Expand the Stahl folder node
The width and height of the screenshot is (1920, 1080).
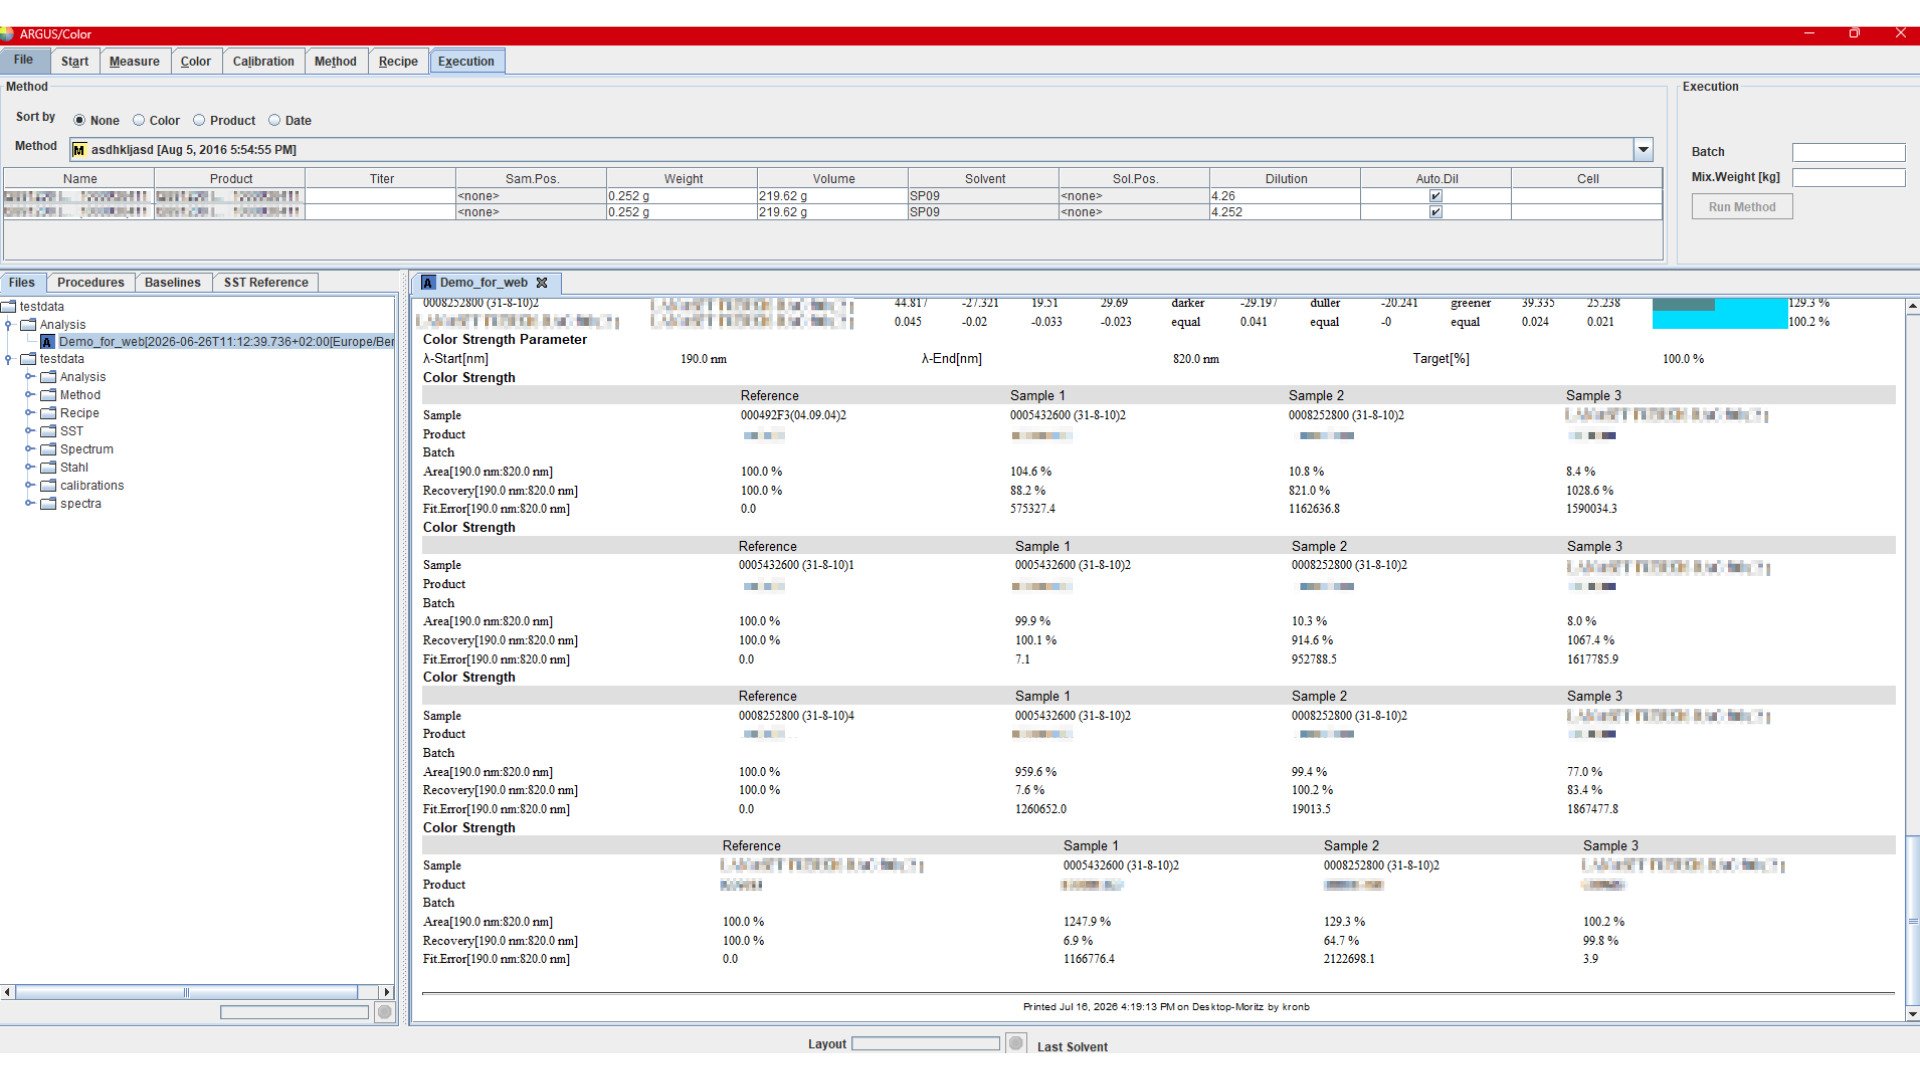(29, 467)
